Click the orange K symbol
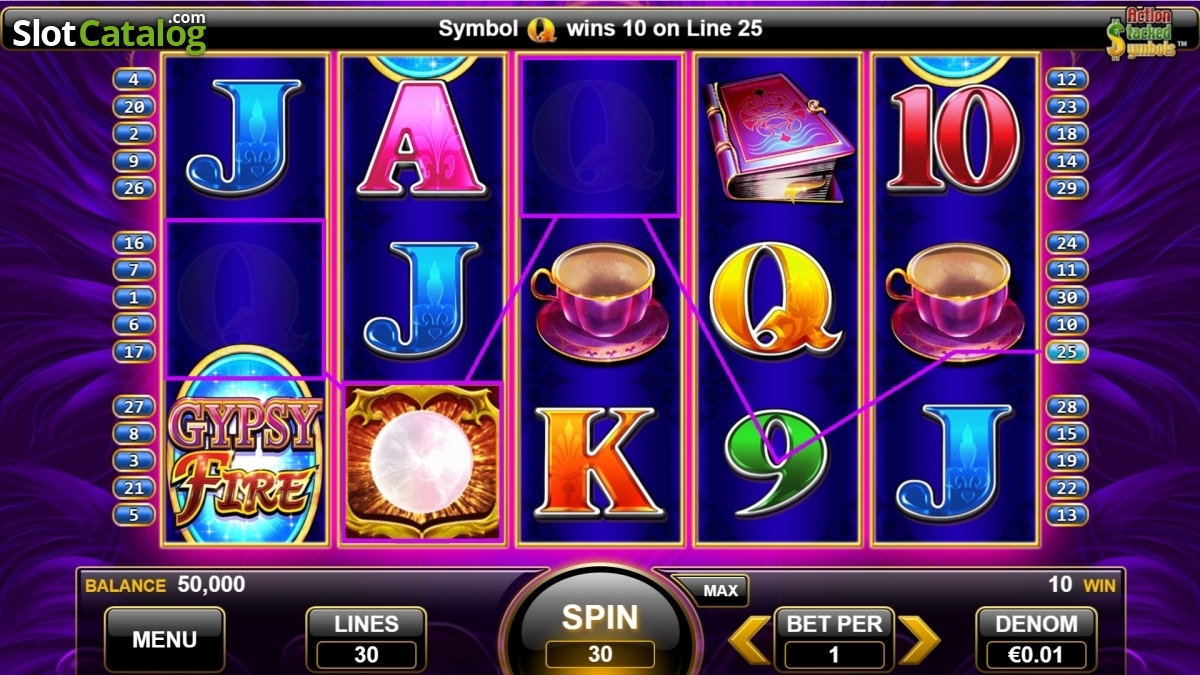 tap(600, 463)
